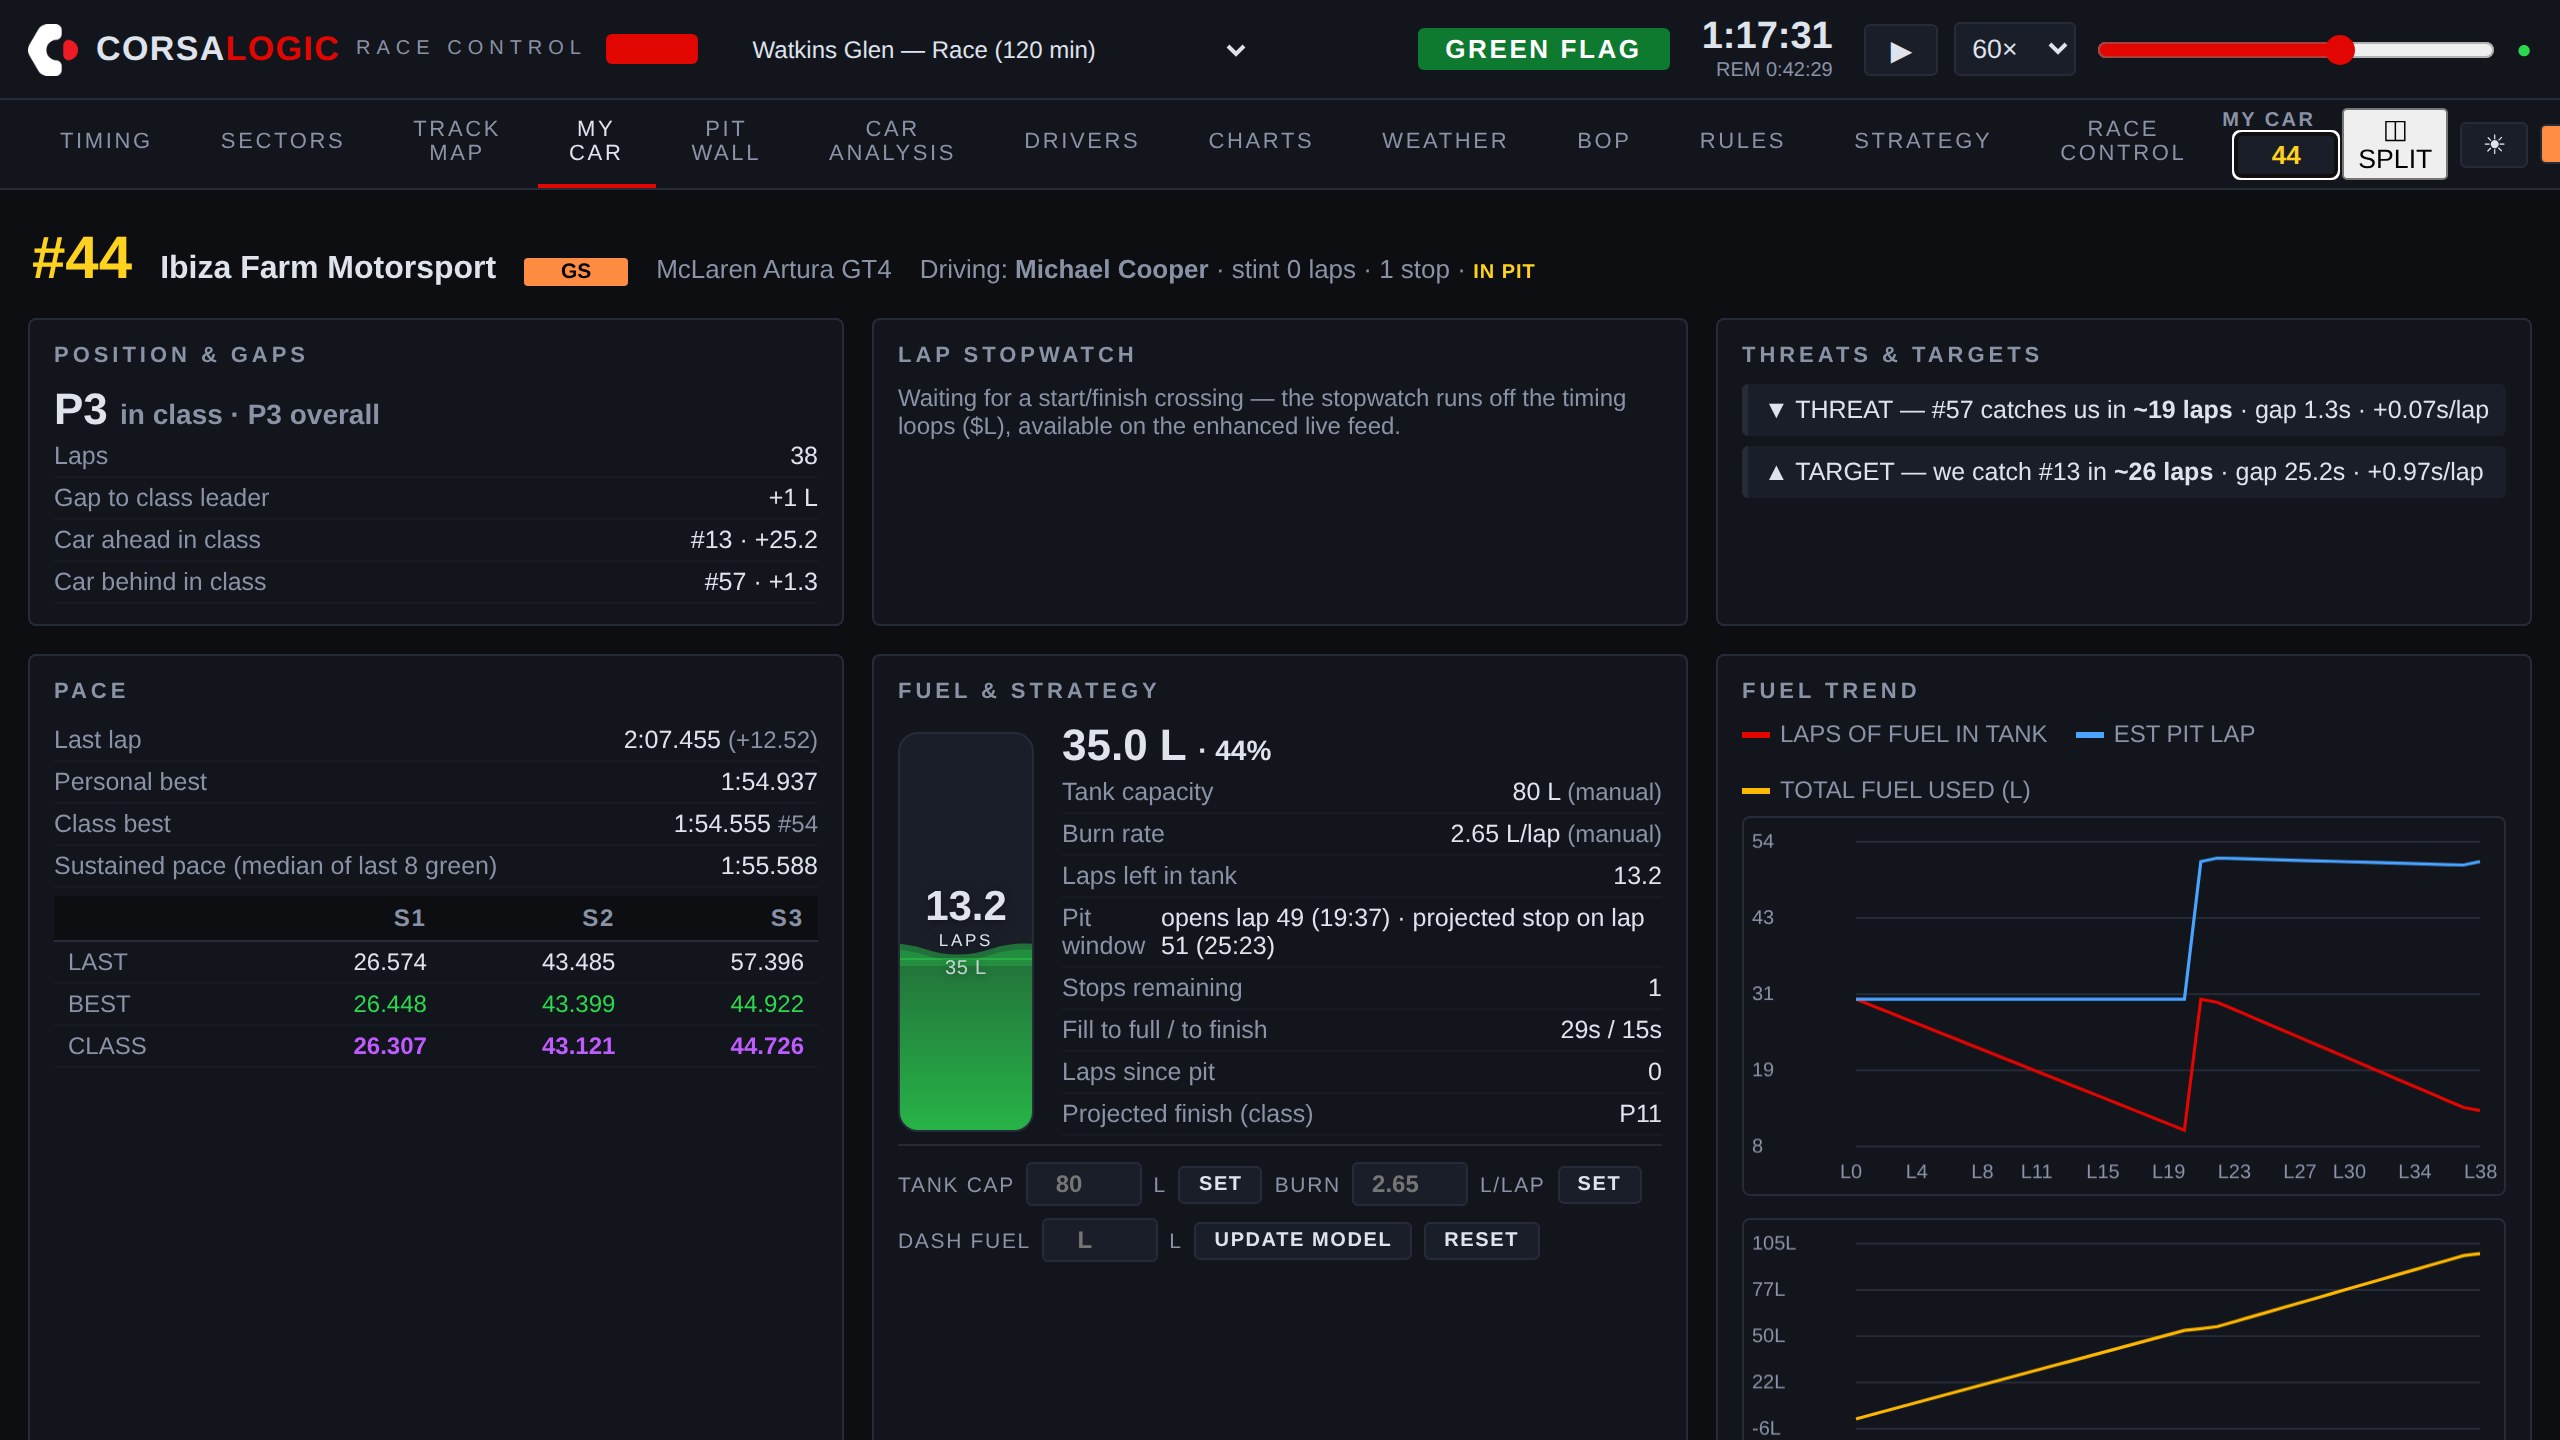The width and height of the screenshot is (2560, 1440).
Task: Click the replay timeline slider handle
Action: [2340, 50]
